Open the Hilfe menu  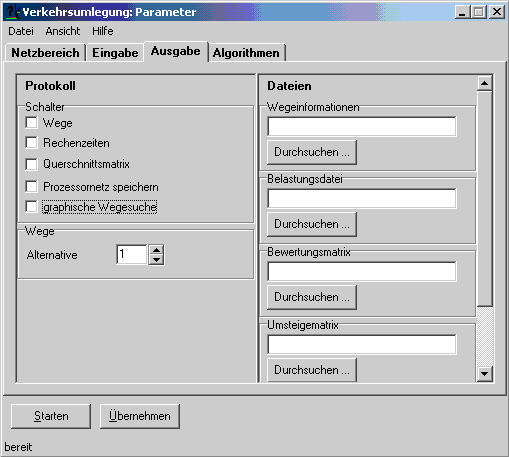point(103,31)
